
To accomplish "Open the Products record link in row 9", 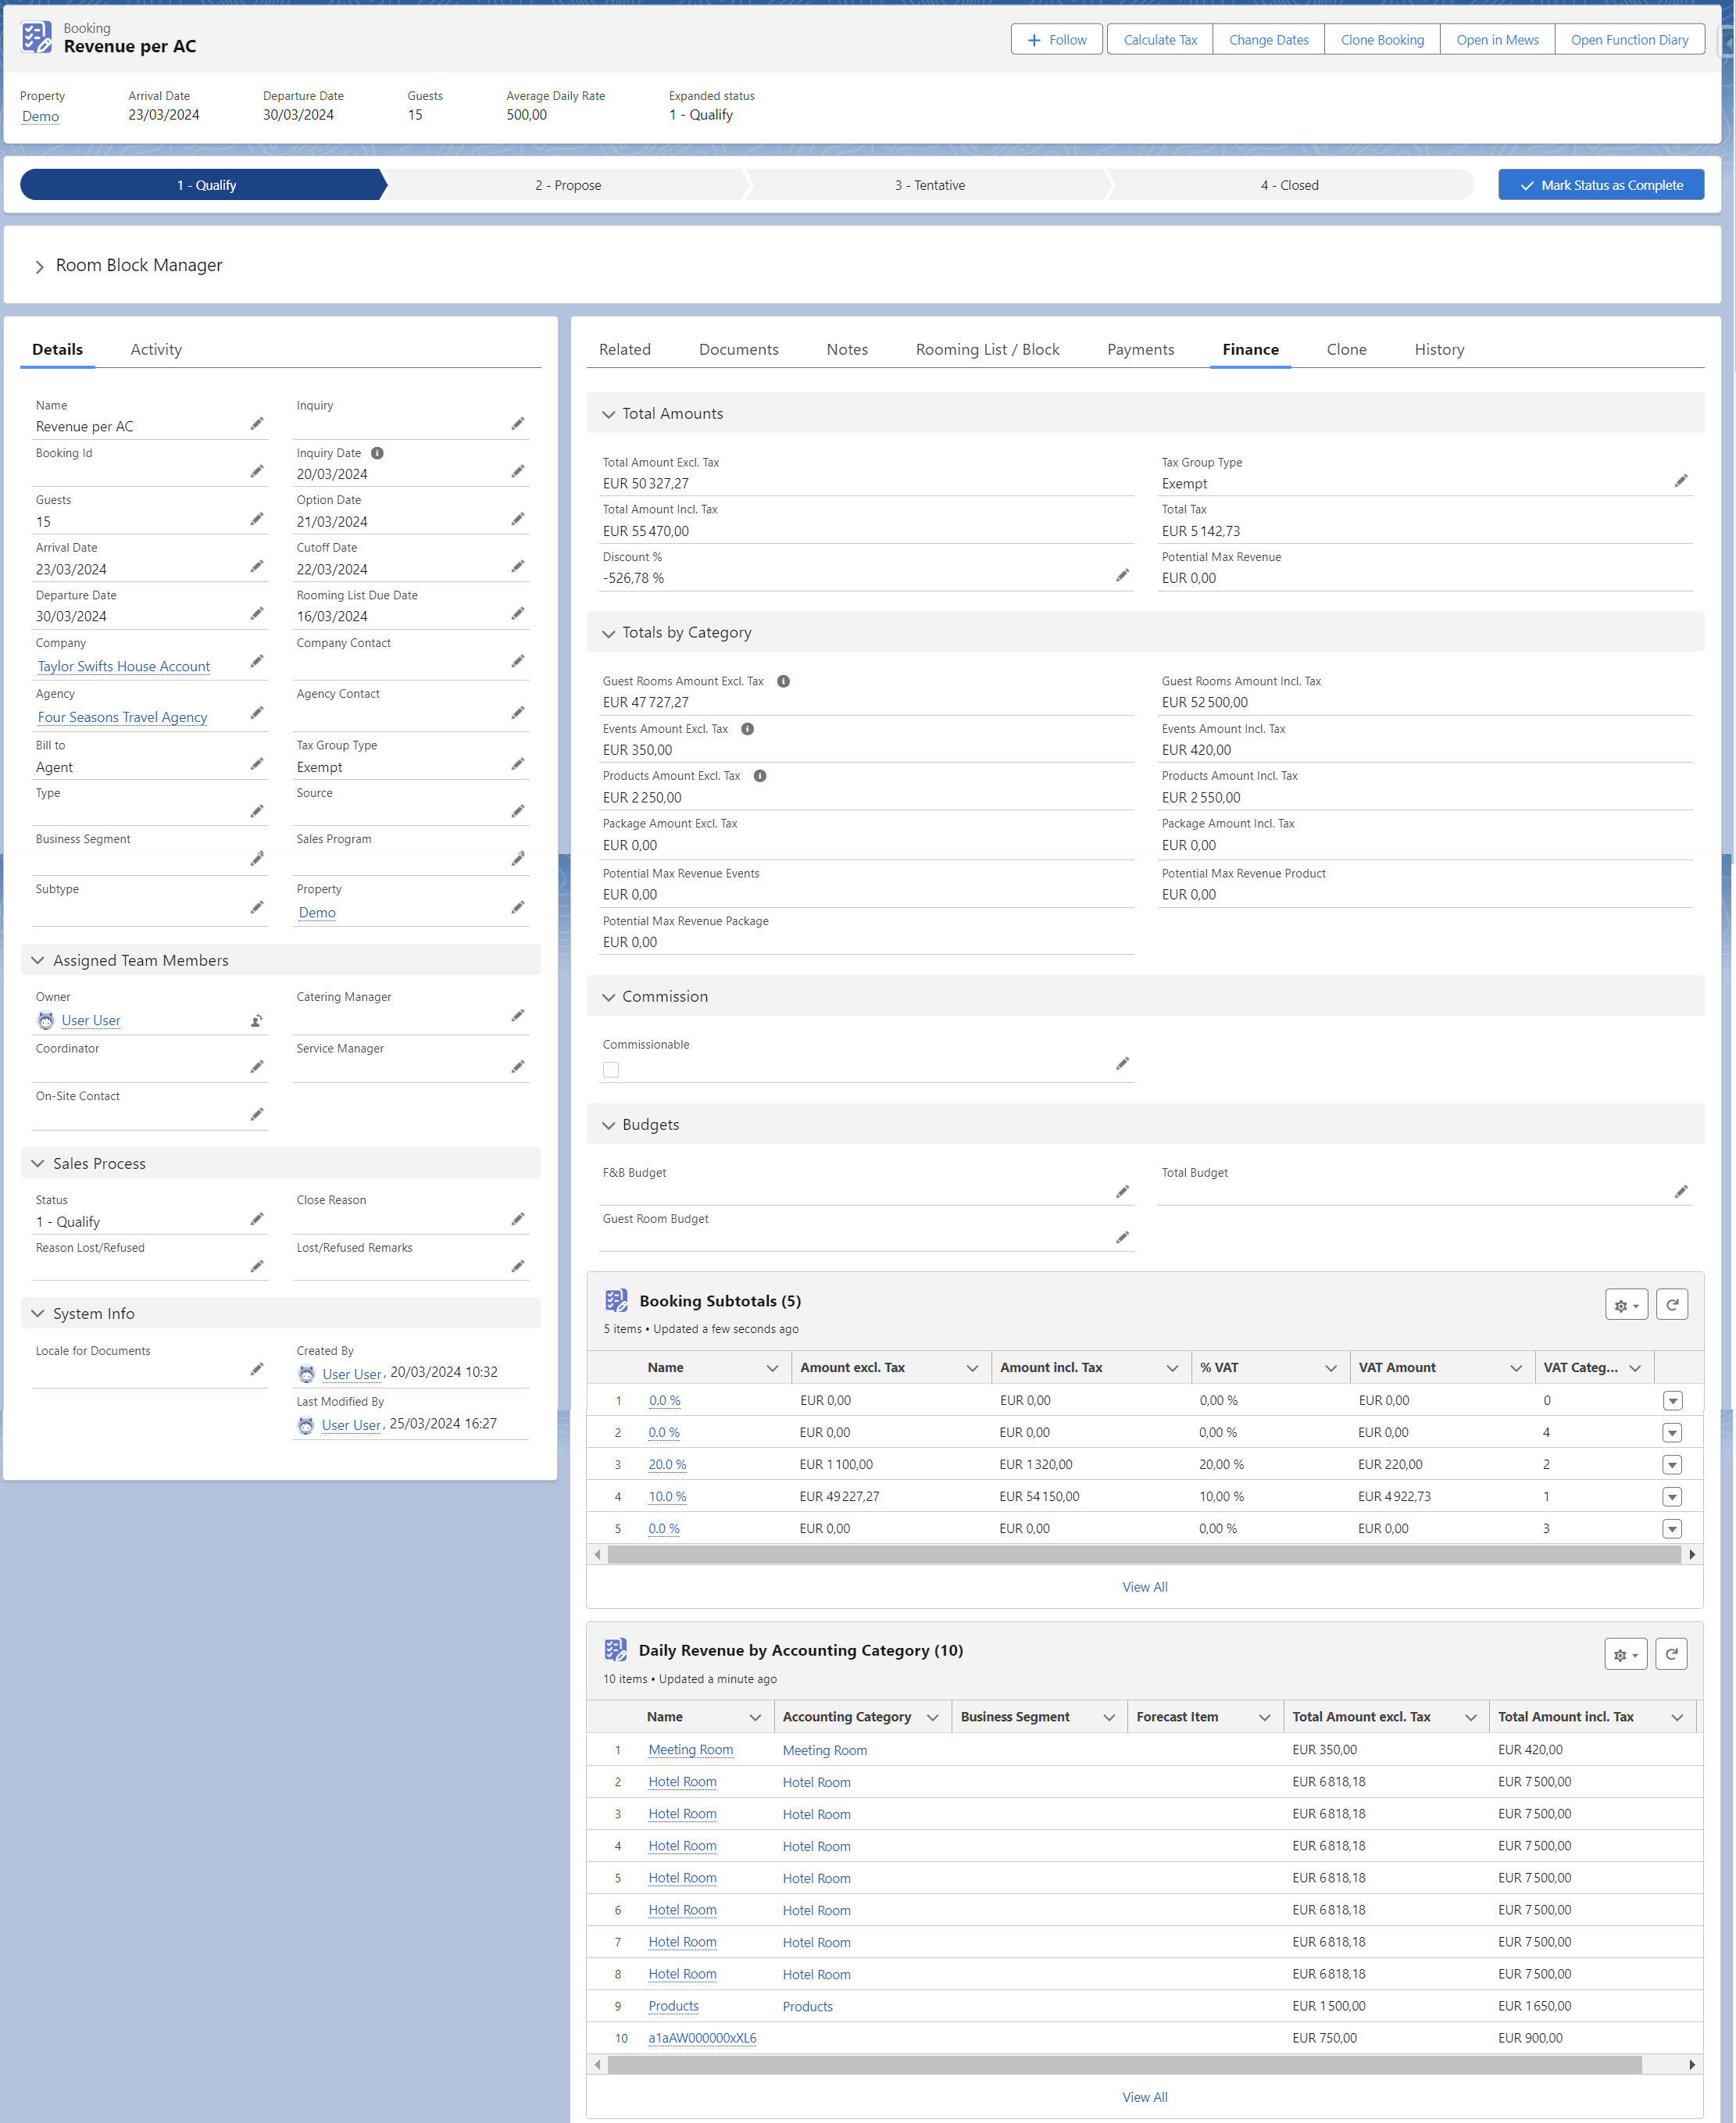I will point(673,2007).
